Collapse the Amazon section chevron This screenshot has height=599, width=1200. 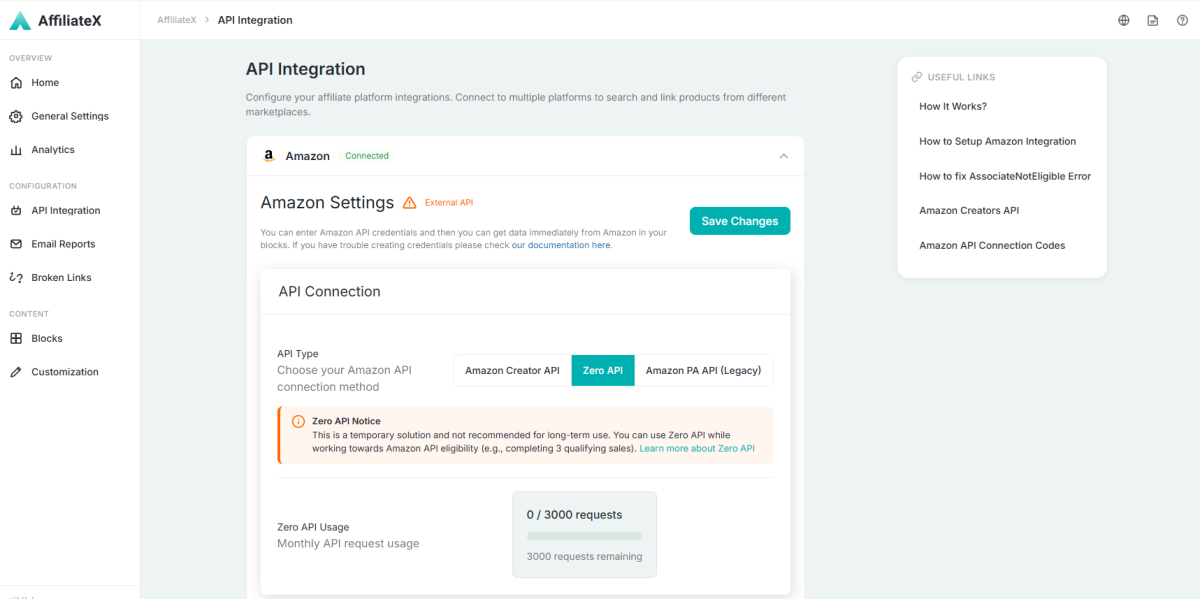point(783,156)
